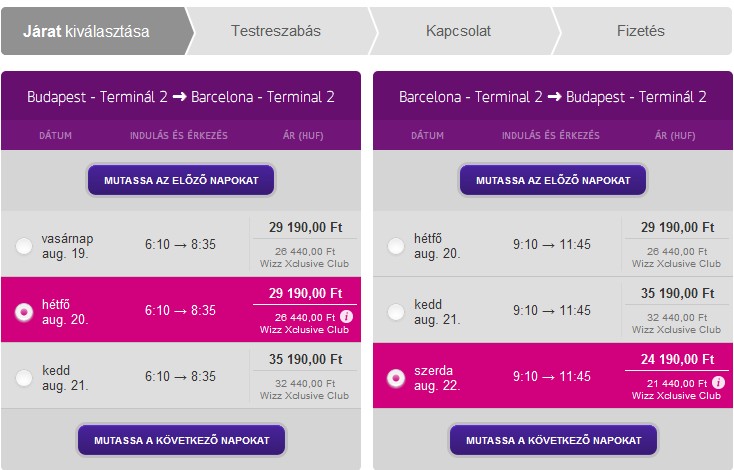Click the outbound vasárnap 29 190,00 Ft price
734x470 pixels.
[305, 227]
